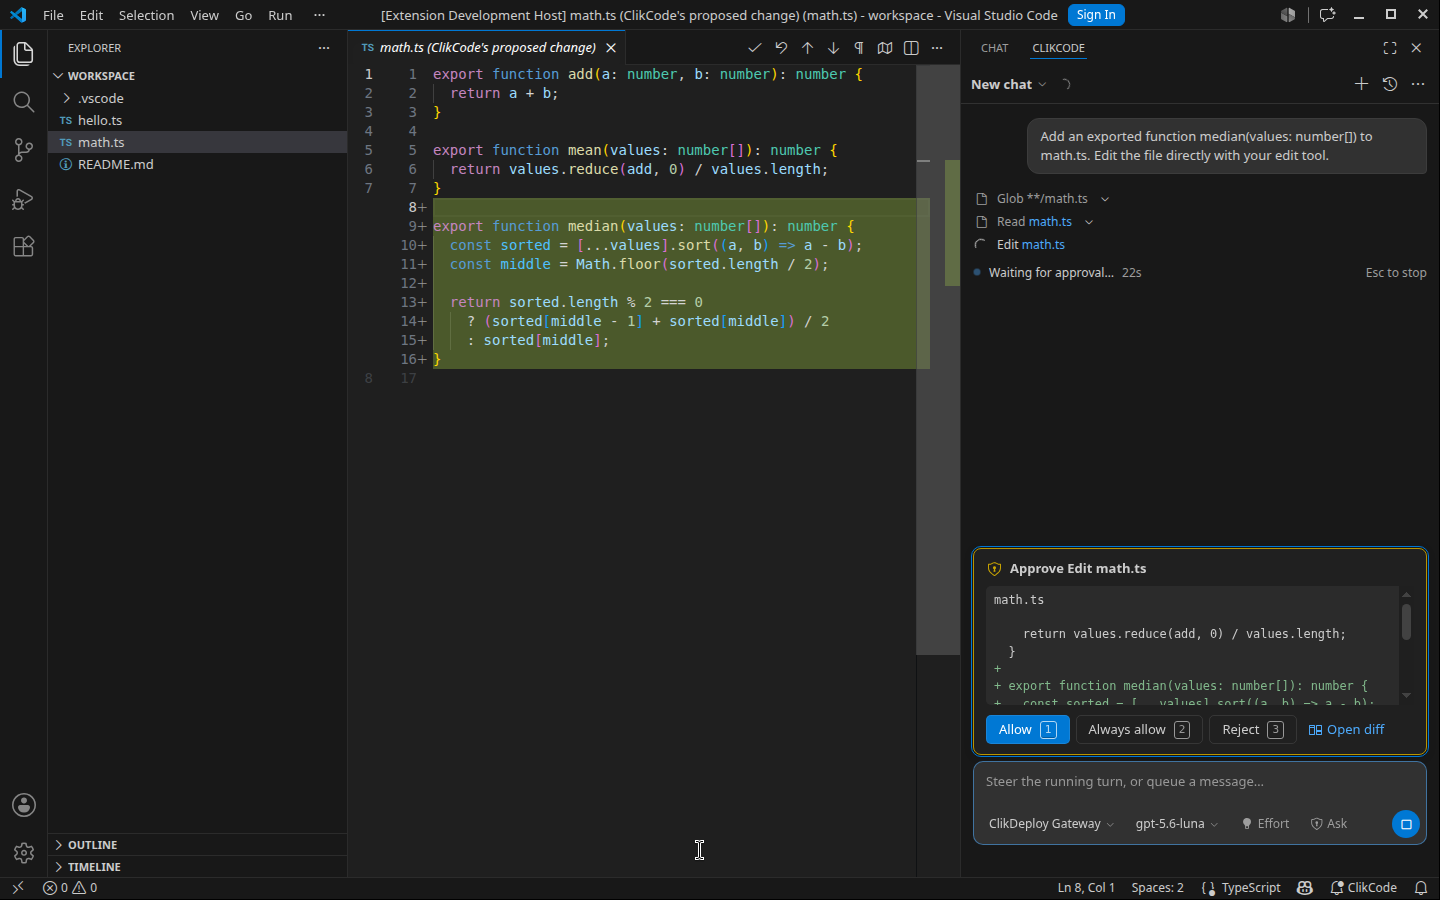The height and width of the screenshot is (900, 1440).
Task: Discard the proposed change with the undo arrow icon
Action: (x=781, y=48)
